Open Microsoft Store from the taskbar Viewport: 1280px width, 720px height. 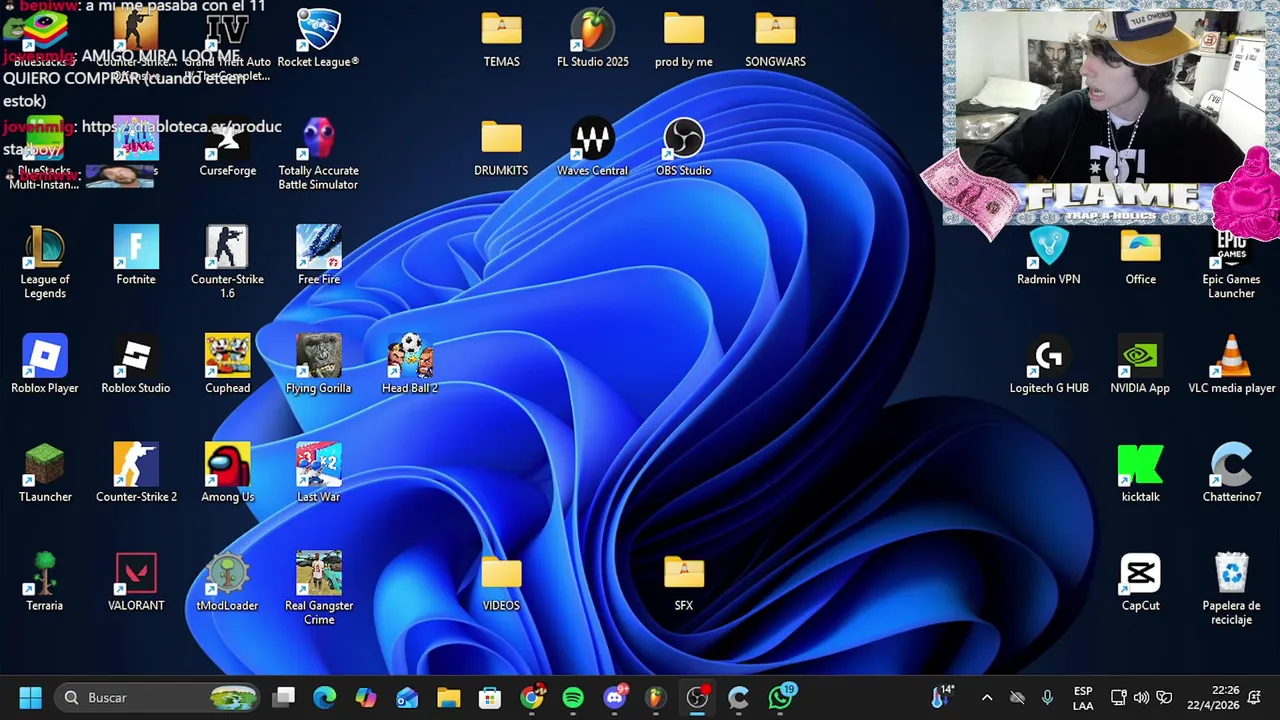(x=489, y=697)
